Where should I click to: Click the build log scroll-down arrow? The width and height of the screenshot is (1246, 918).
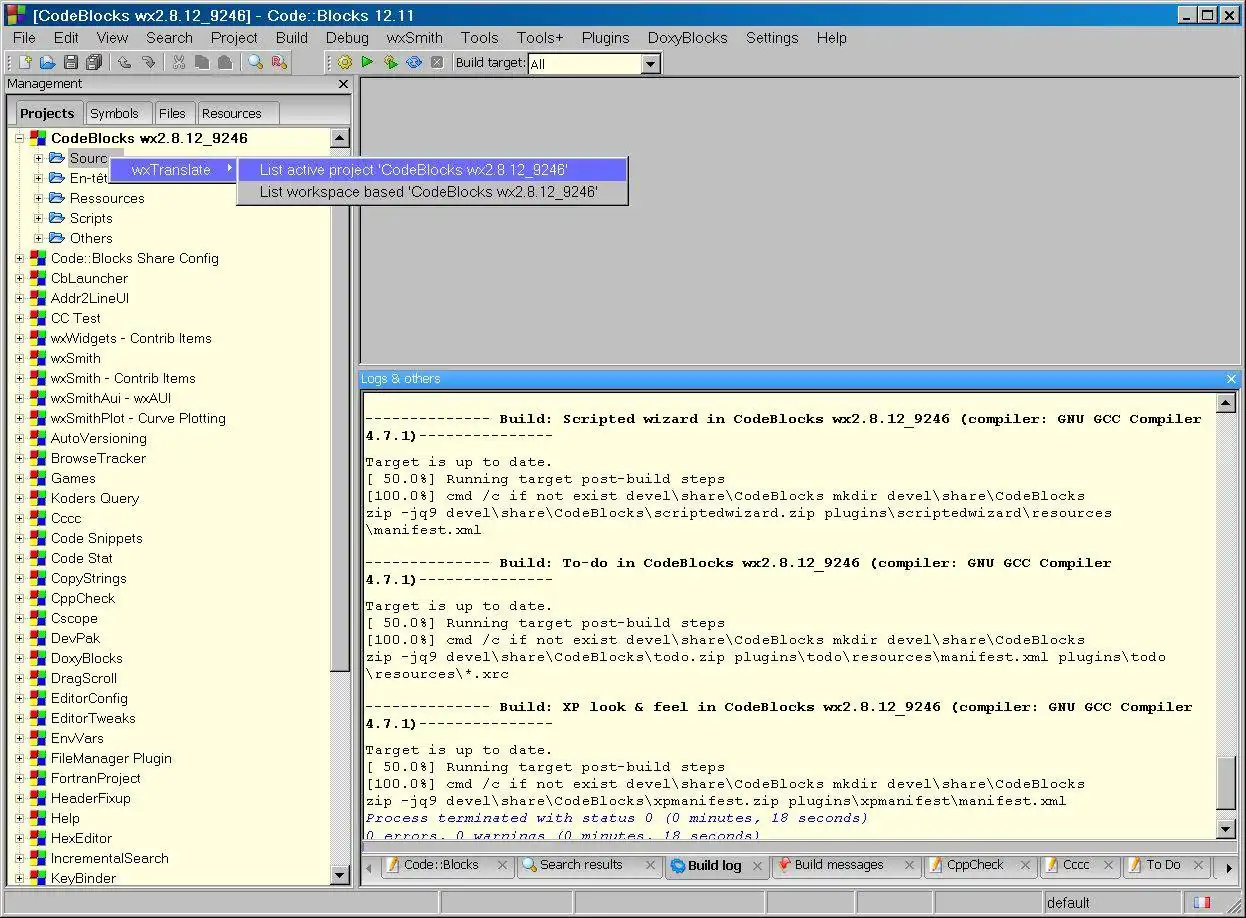[1226, 828]
